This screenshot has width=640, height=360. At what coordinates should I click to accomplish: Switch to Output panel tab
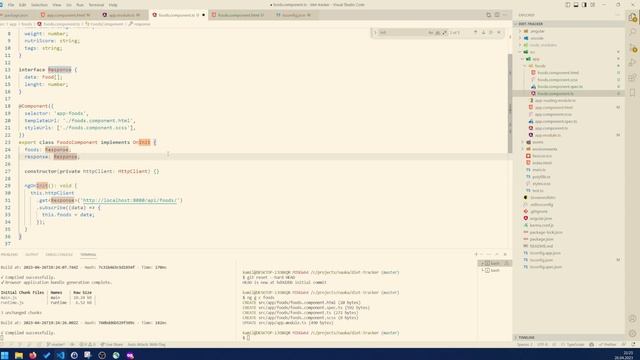(x=31, y=254)
